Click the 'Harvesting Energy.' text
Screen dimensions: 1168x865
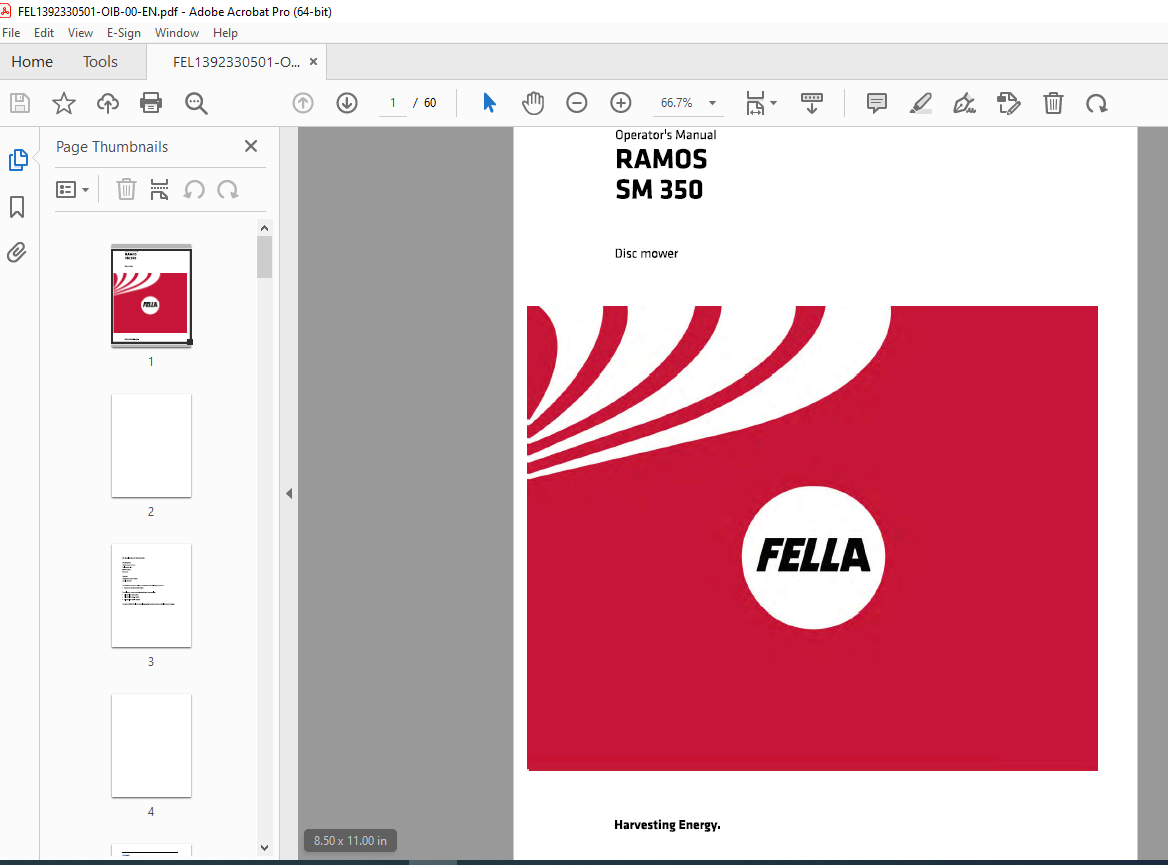[667, 825]
